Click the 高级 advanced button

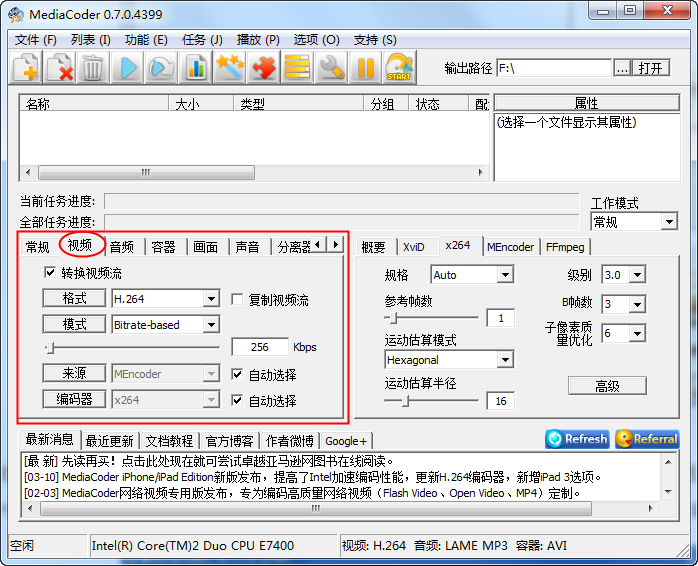pyautogui.click(x=607, y=386)
